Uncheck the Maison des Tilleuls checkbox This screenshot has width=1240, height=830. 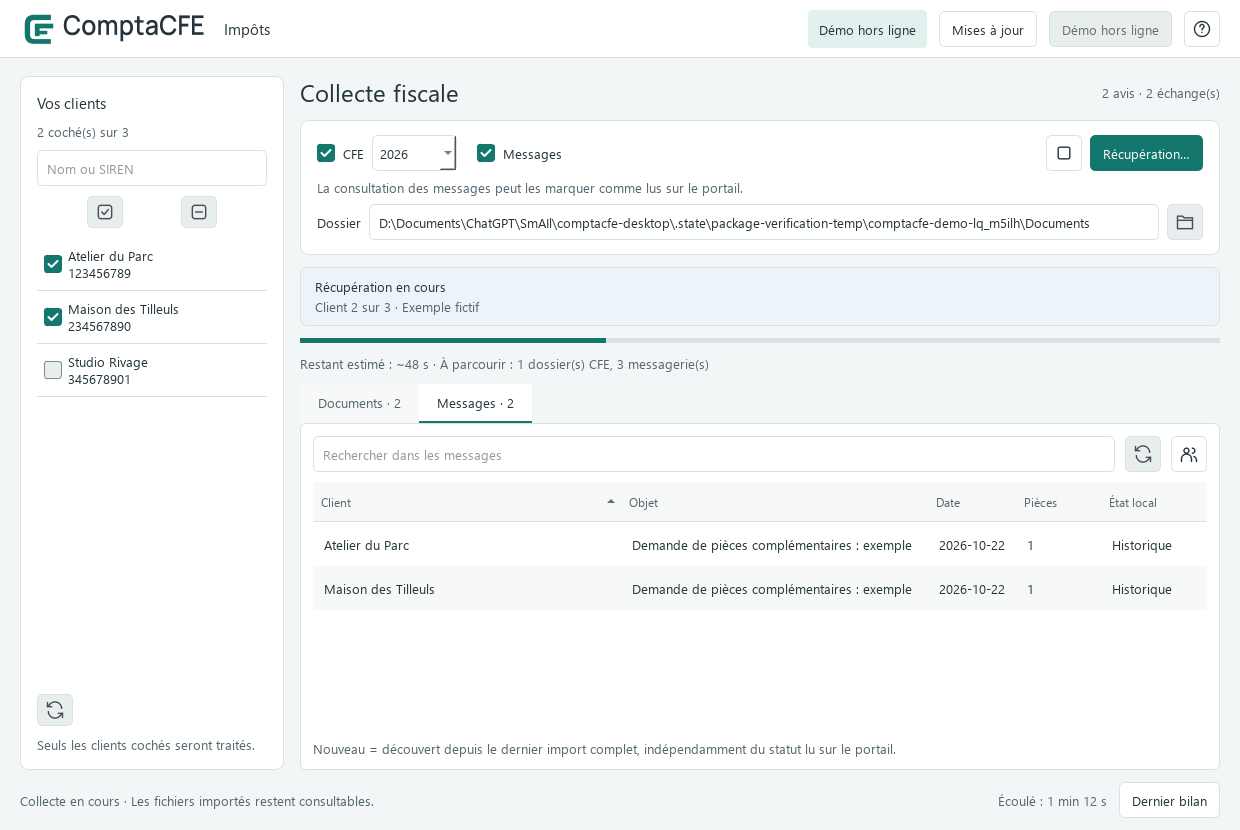point(53,317)
